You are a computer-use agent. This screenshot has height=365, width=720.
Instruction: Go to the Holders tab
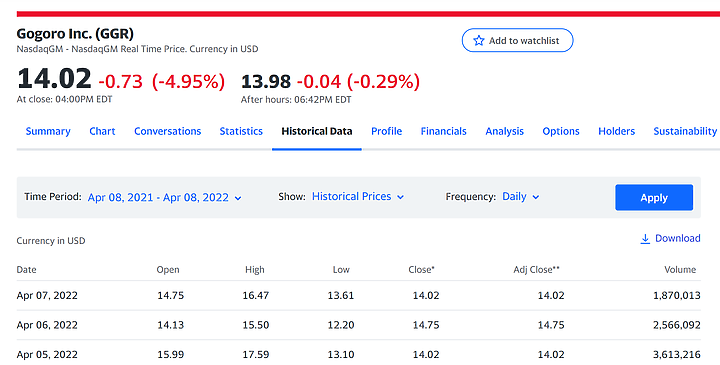(x=617, y=131)
